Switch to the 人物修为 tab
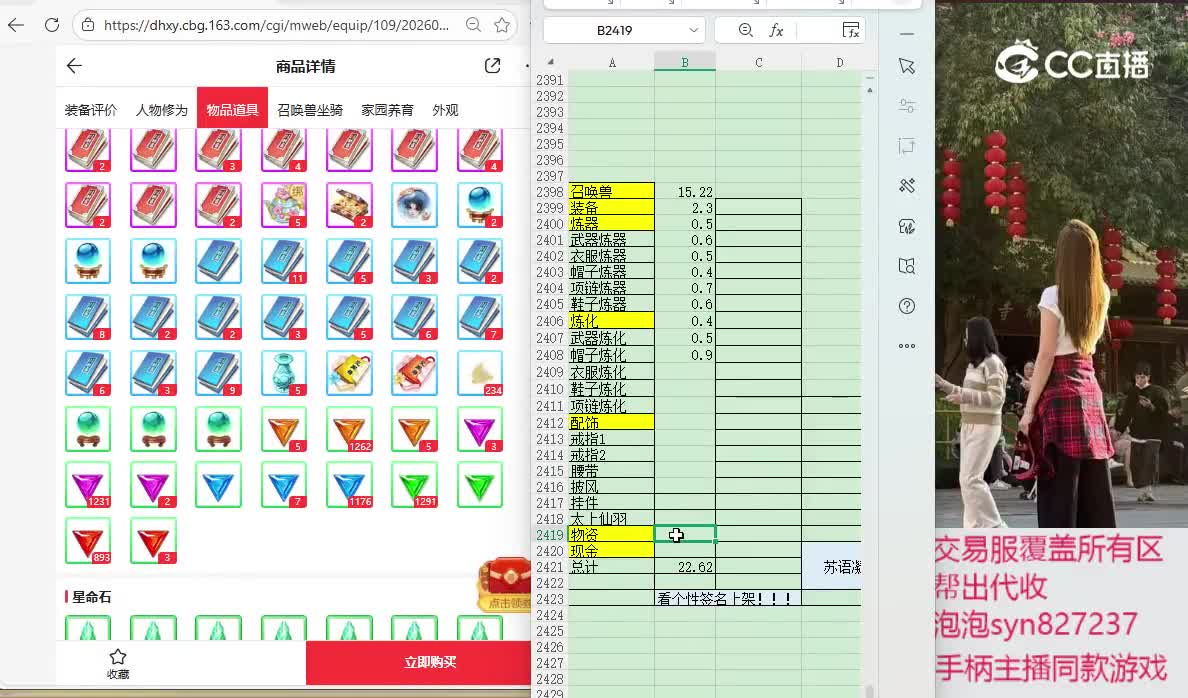 point(161,110)
